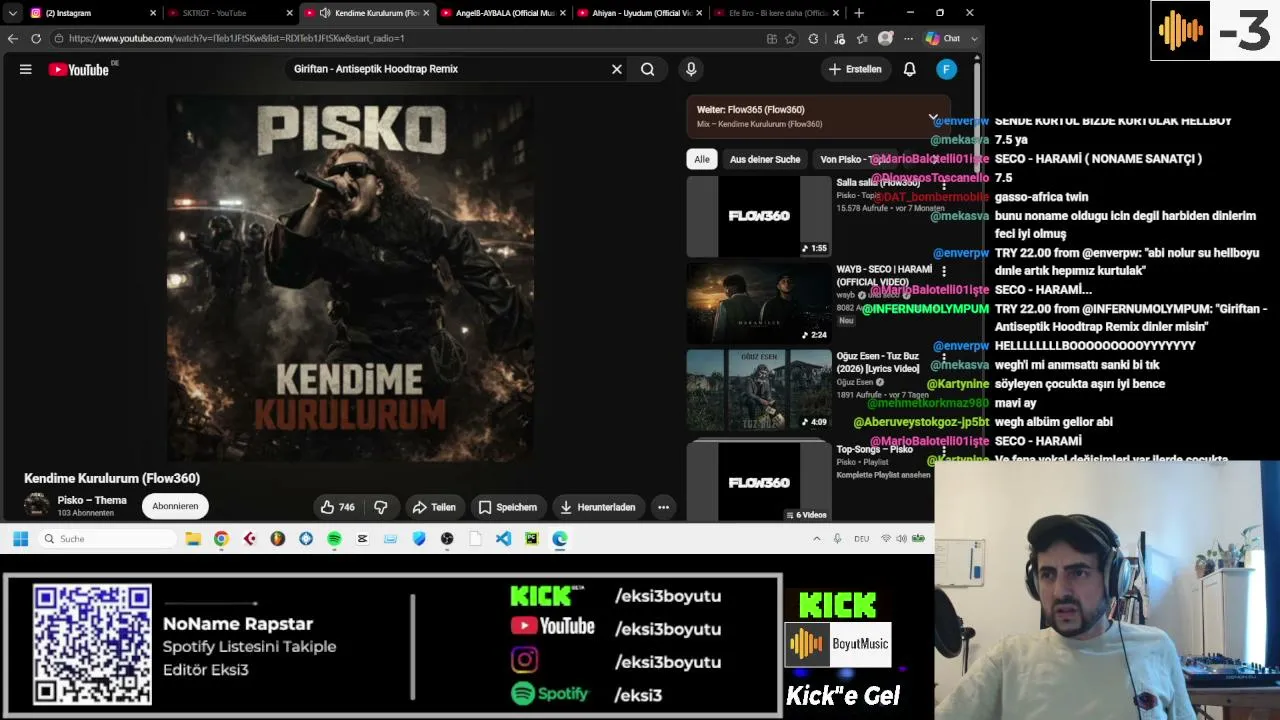The image size is (1280, 720).
Task: Go back in browser history
Action: tap(12, 38)
